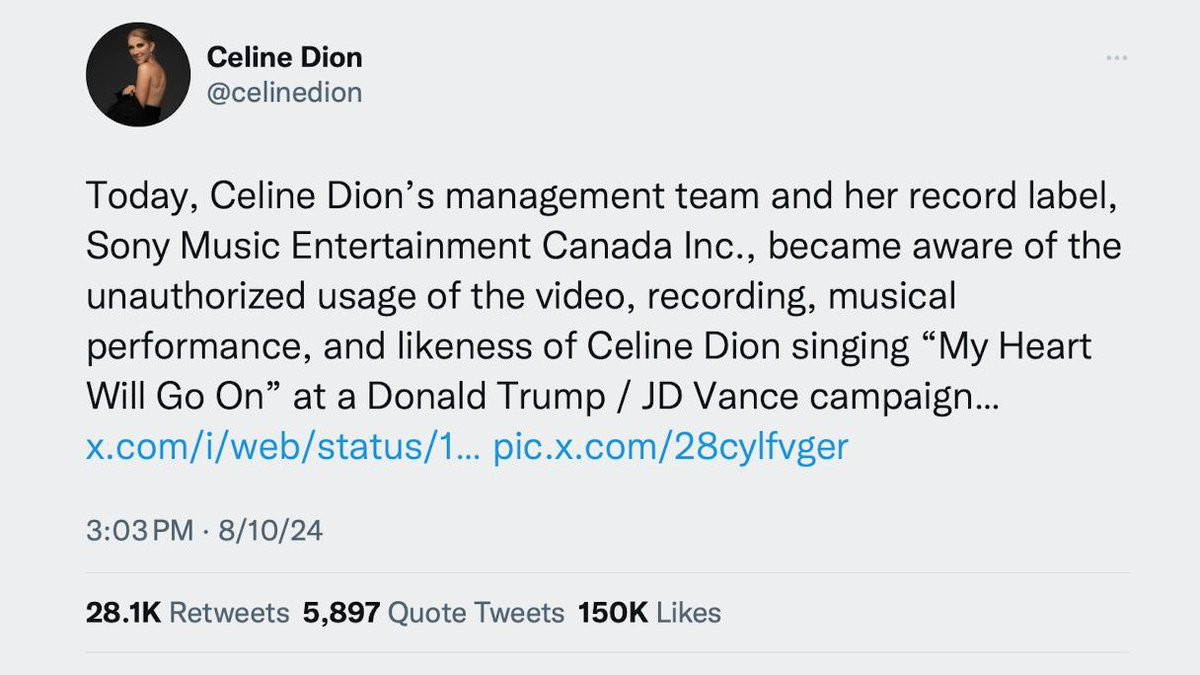Click the @celinedion handle
The image size is (1200, 675).
point(284,93)
